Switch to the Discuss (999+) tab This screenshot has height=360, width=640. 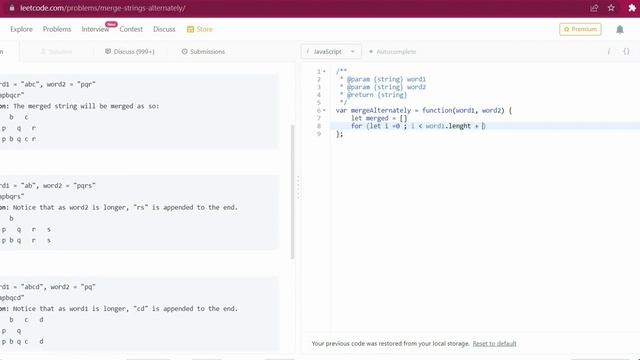coord(130,52)
